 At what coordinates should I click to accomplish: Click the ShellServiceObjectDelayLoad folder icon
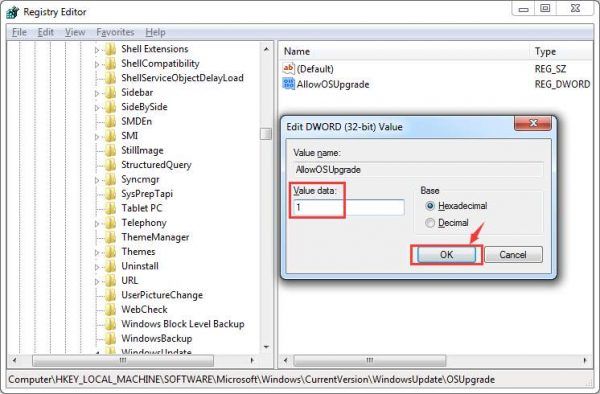[x=110, y=78]
